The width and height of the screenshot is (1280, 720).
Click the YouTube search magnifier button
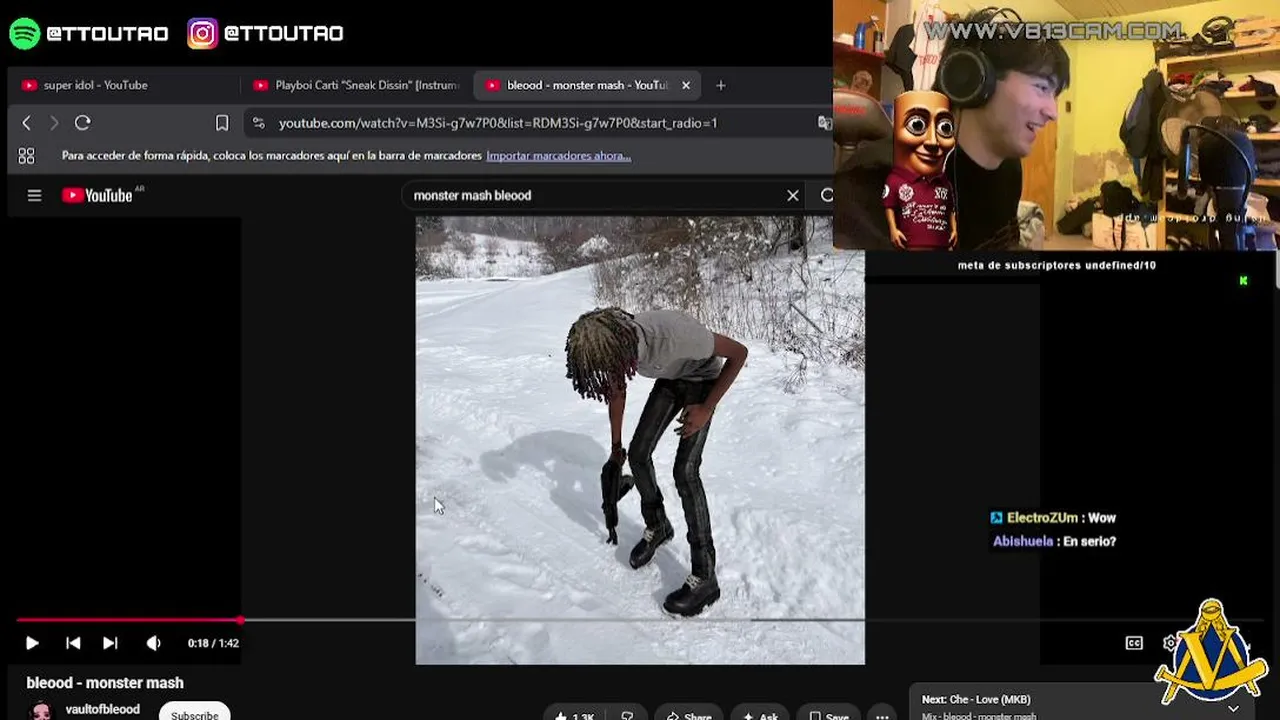(826, 196)
